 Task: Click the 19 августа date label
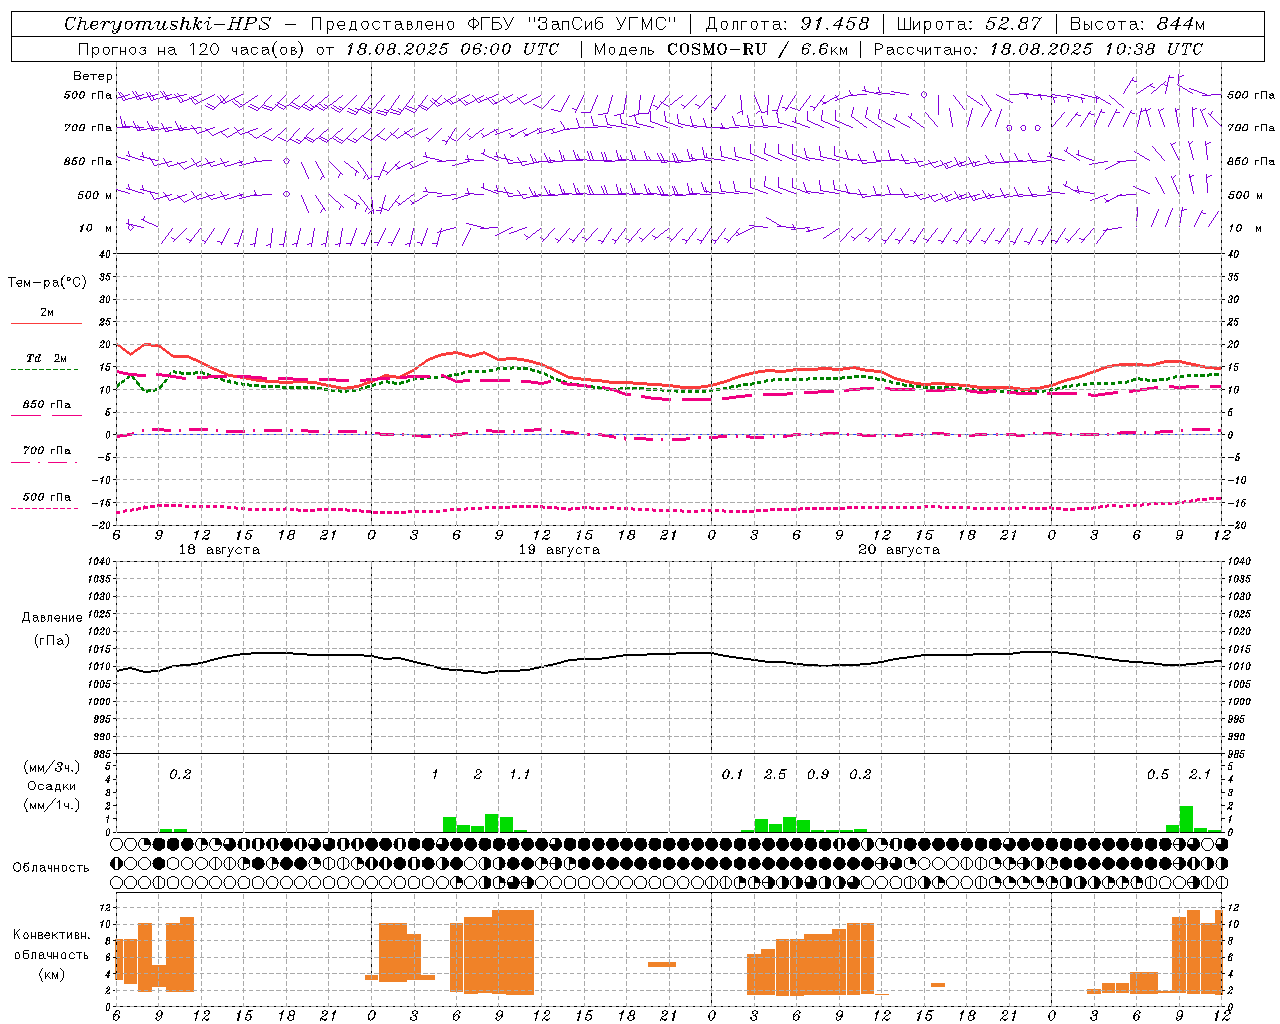[x=559, y=550]
